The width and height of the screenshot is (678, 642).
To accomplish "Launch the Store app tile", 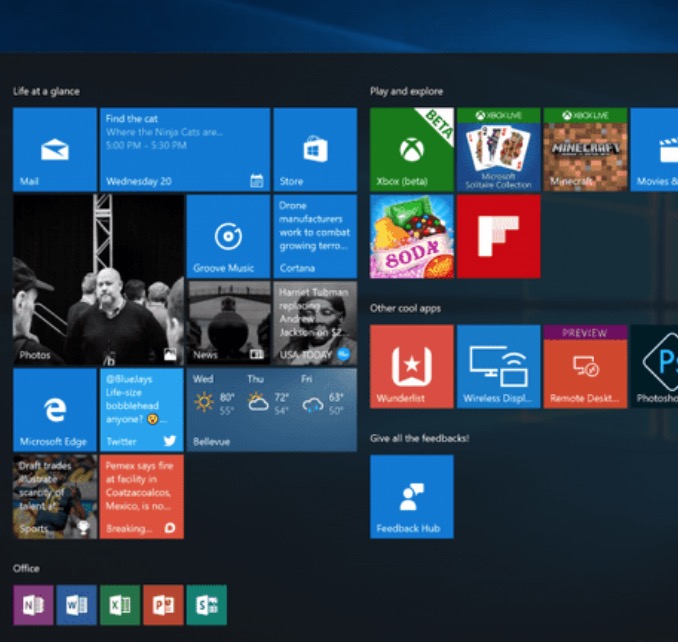I will pos(314,149).
